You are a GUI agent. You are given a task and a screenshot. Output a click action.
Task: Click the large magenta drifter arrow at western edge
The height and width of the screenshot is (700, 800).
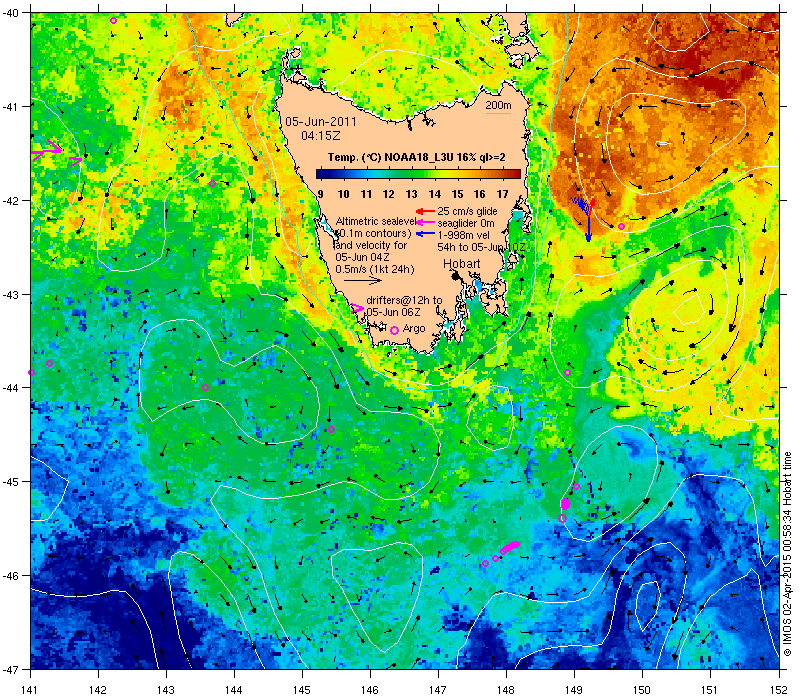(46, 150)
